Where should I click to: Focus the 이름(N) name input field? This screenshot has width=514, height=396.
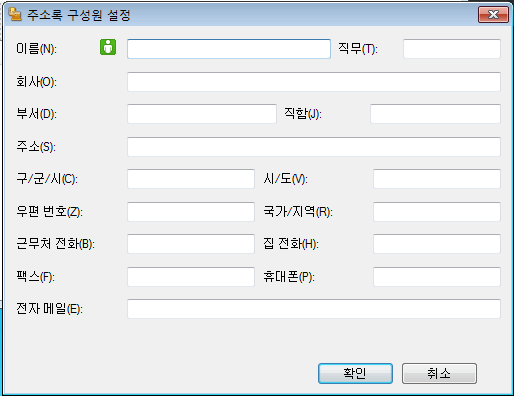click(x=229, y=49)
